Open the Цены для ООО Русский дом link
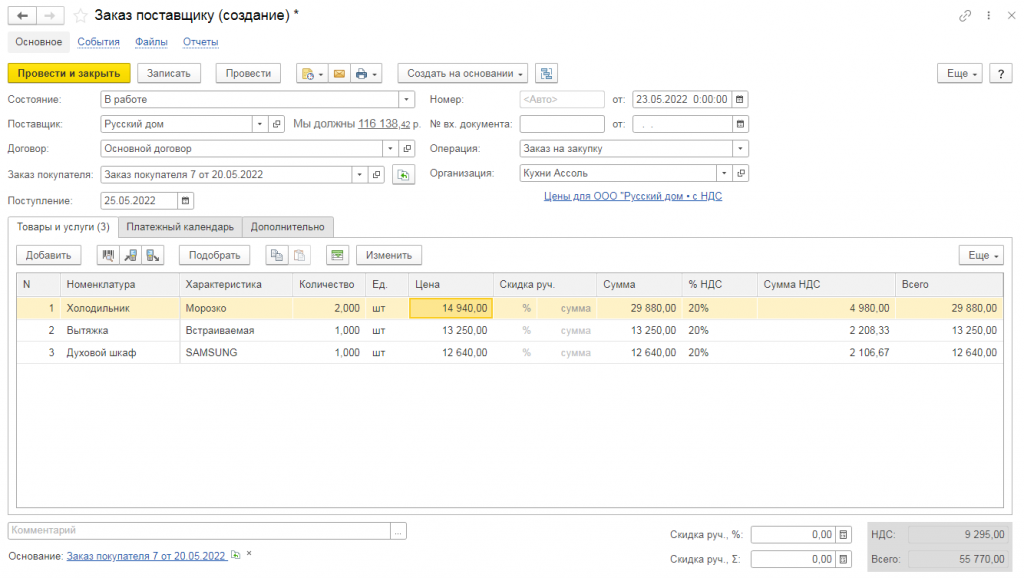 633,196
